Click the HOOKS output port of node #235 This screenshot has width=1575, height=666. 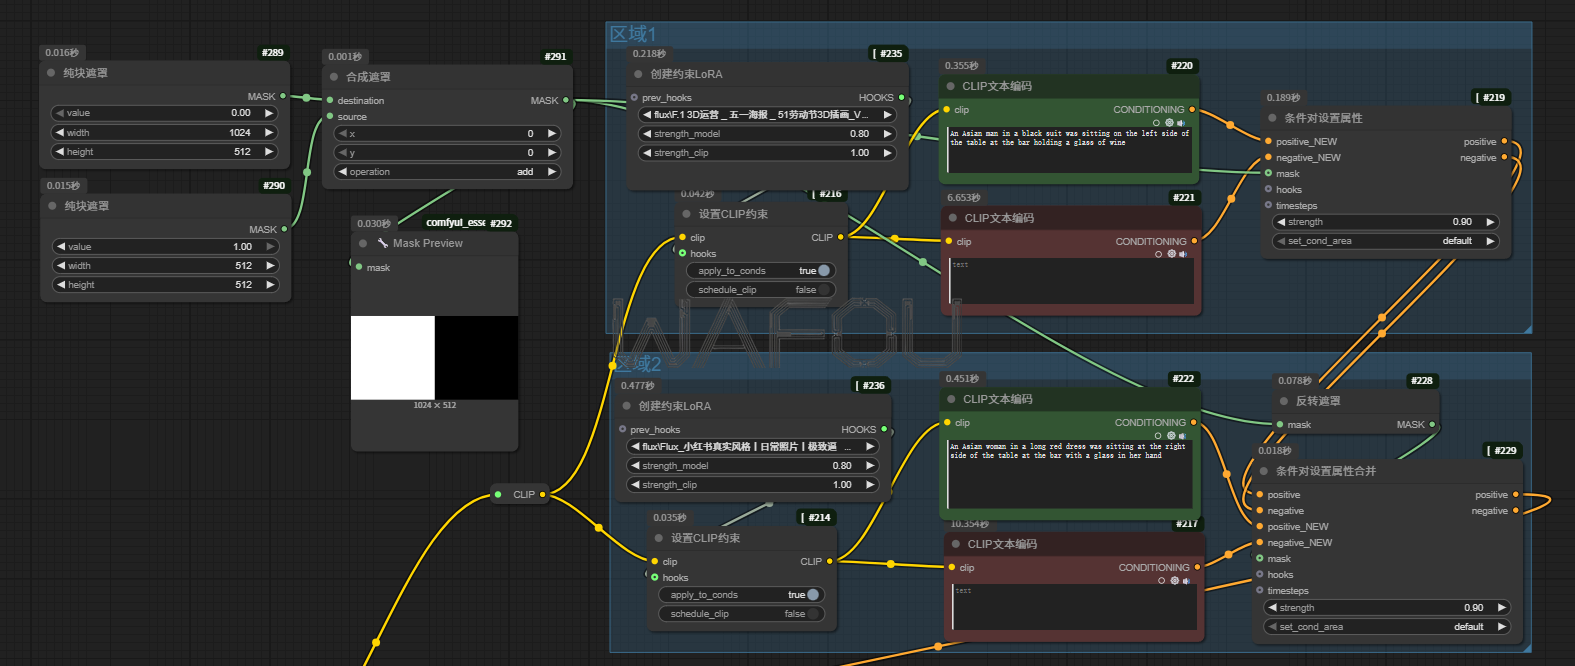coord(901,97)
